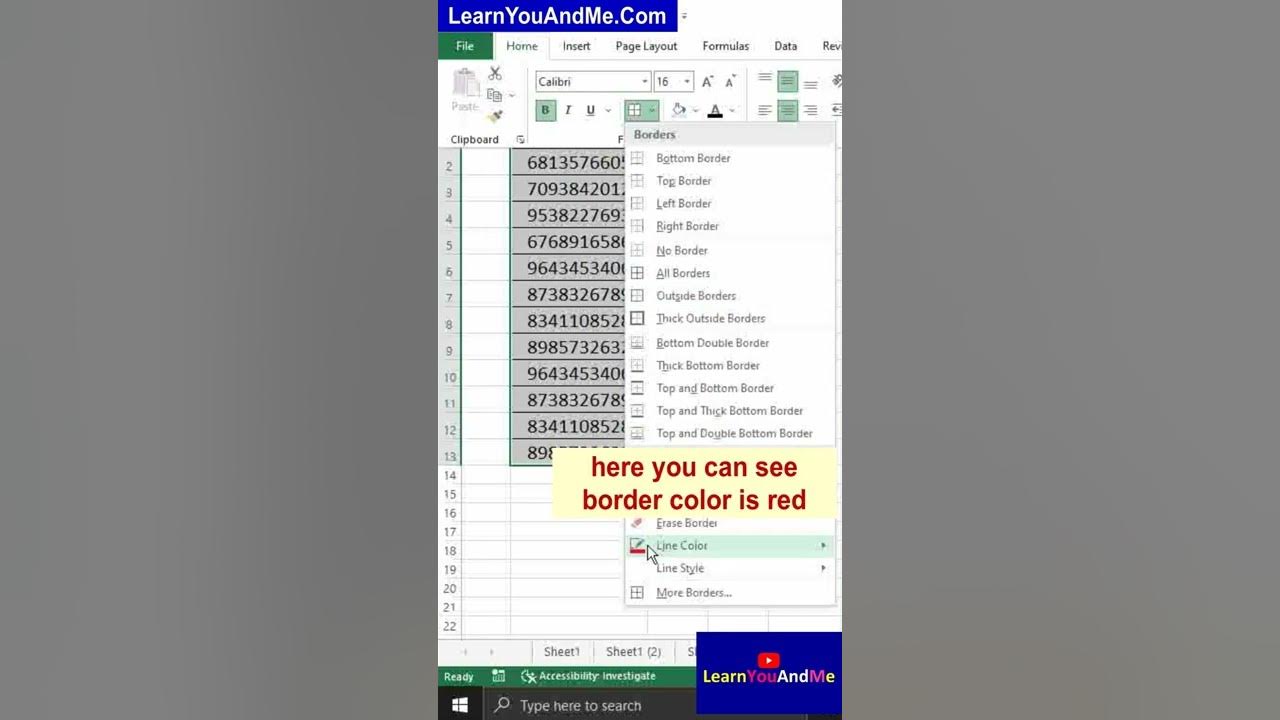Click the Copy icon
This screenshot has width=1280, height=720.
tap(494, 95)
